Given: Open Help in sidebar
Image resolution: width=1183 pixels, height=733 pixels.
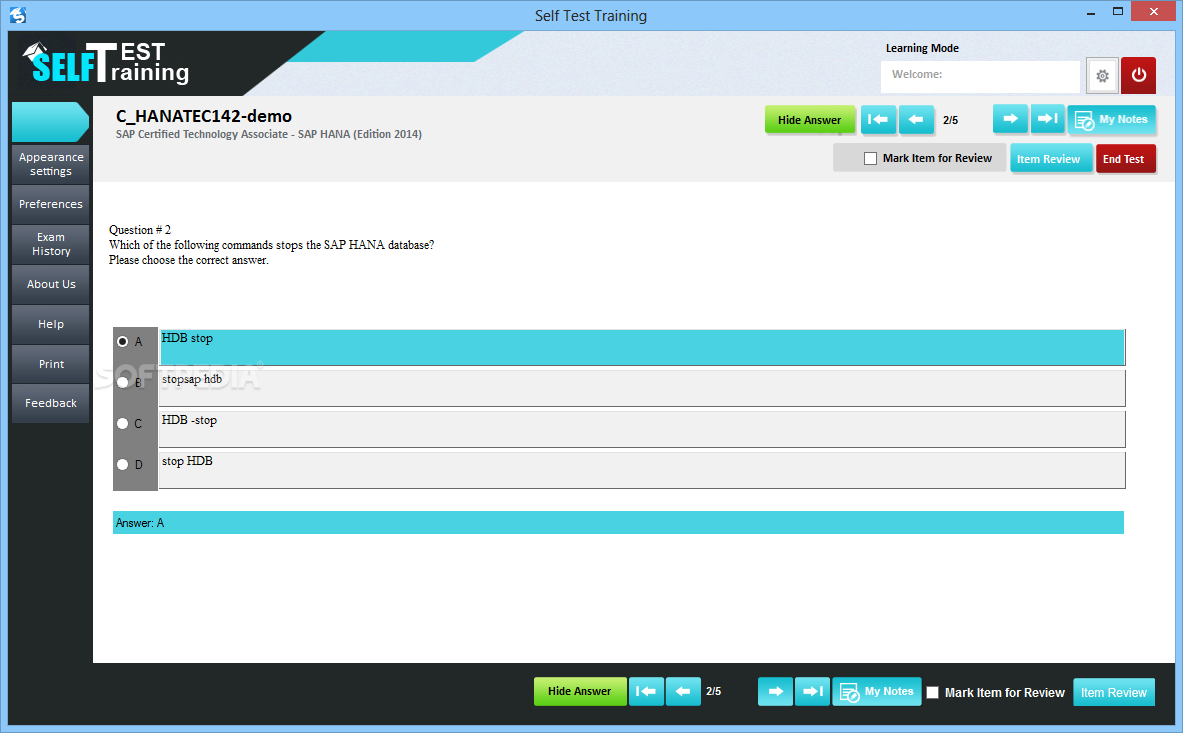Looking at the screenshot, I should pos(51,324).
